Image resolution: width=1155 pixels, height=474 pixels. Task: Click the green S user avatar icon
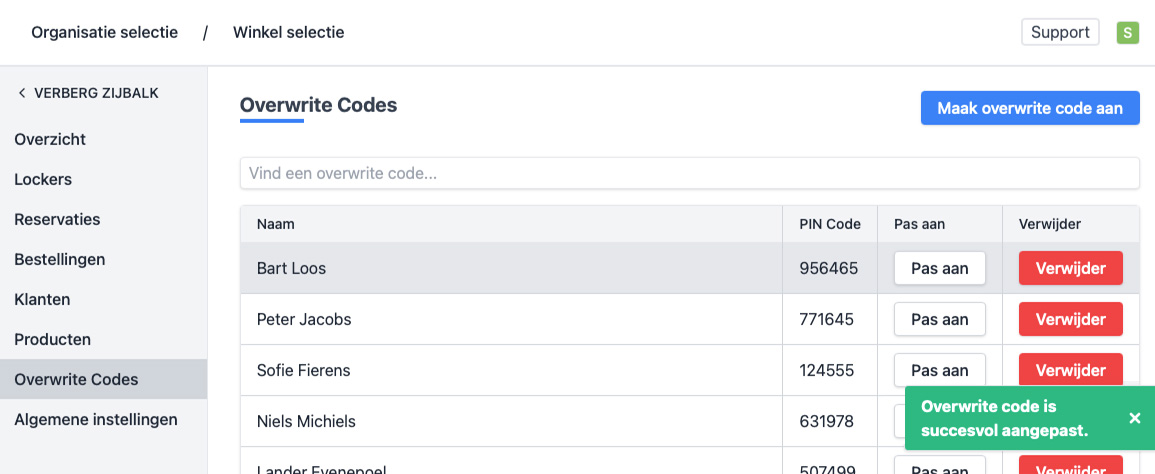1128,33
